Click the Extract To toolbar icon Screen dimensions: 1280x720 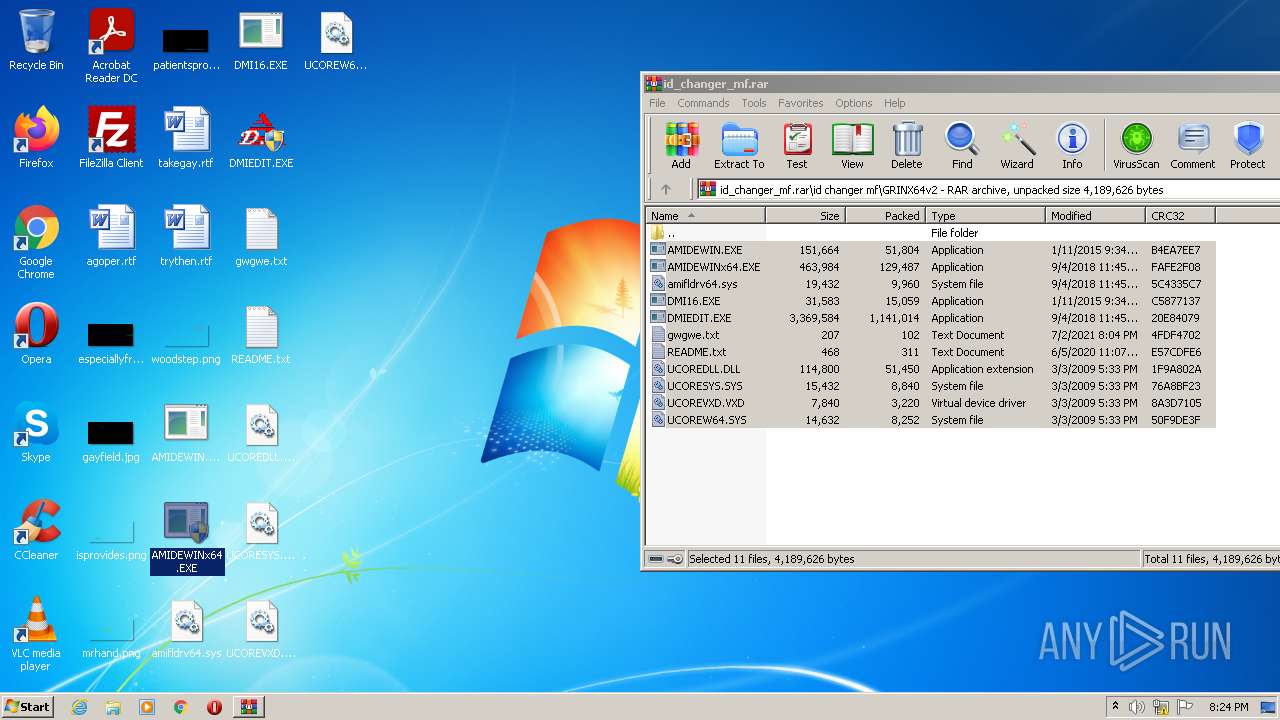pos(739,146)
